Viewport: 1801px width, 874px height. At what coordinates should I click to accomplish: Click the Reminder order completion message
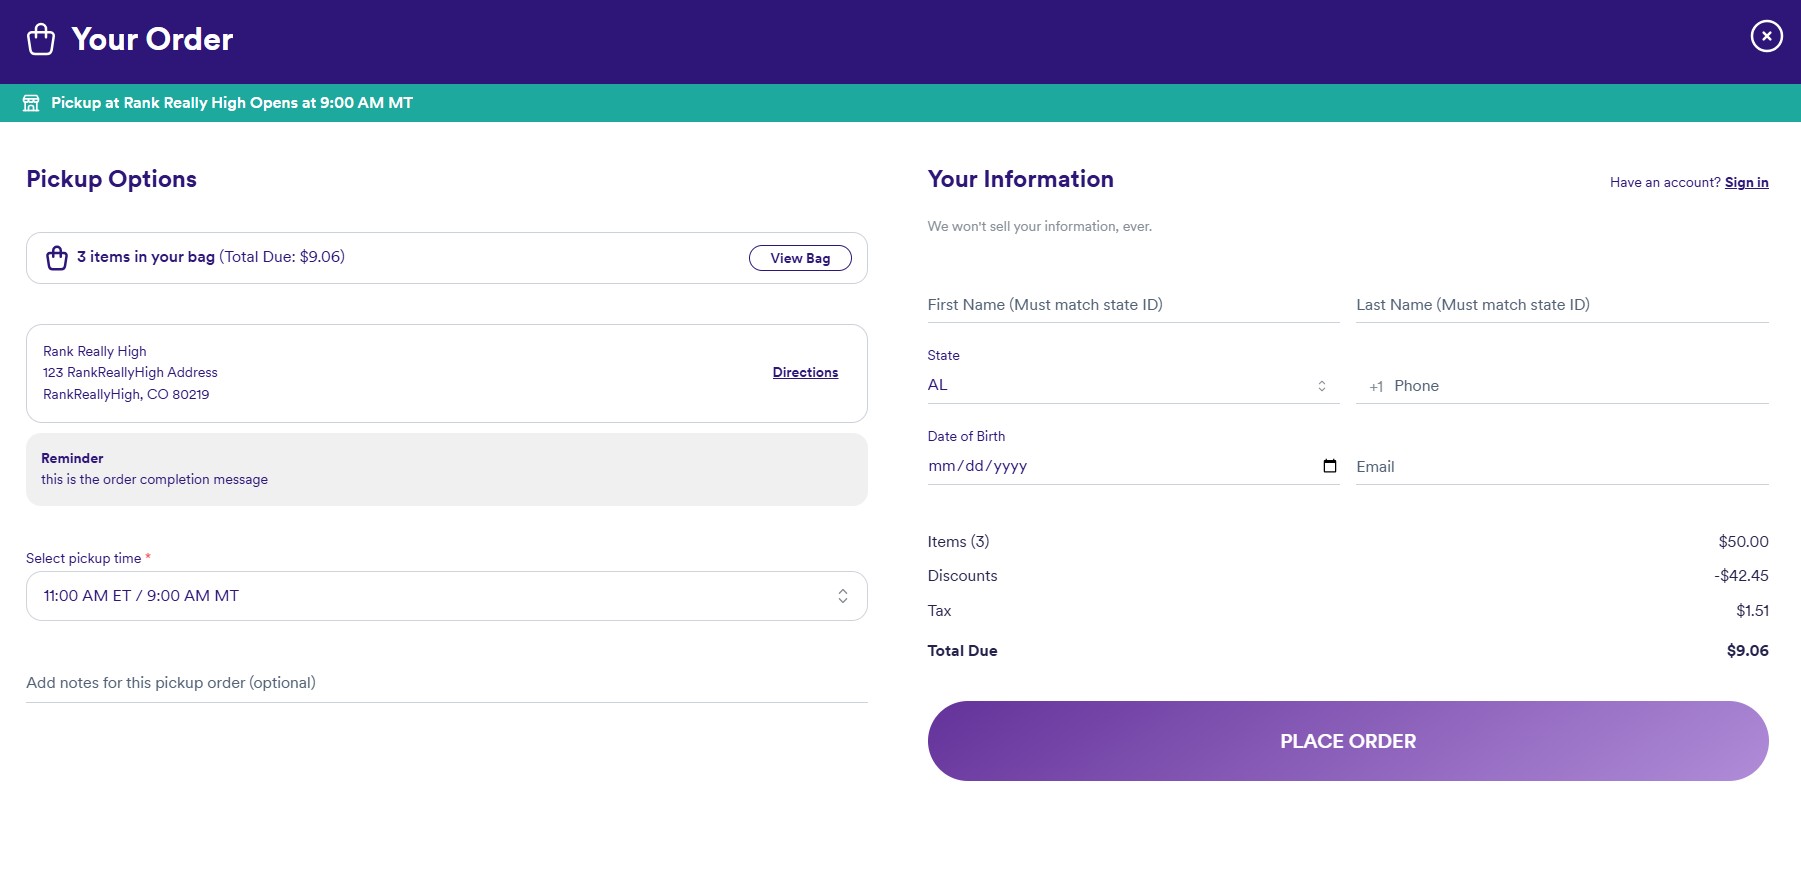coord(154,480)
